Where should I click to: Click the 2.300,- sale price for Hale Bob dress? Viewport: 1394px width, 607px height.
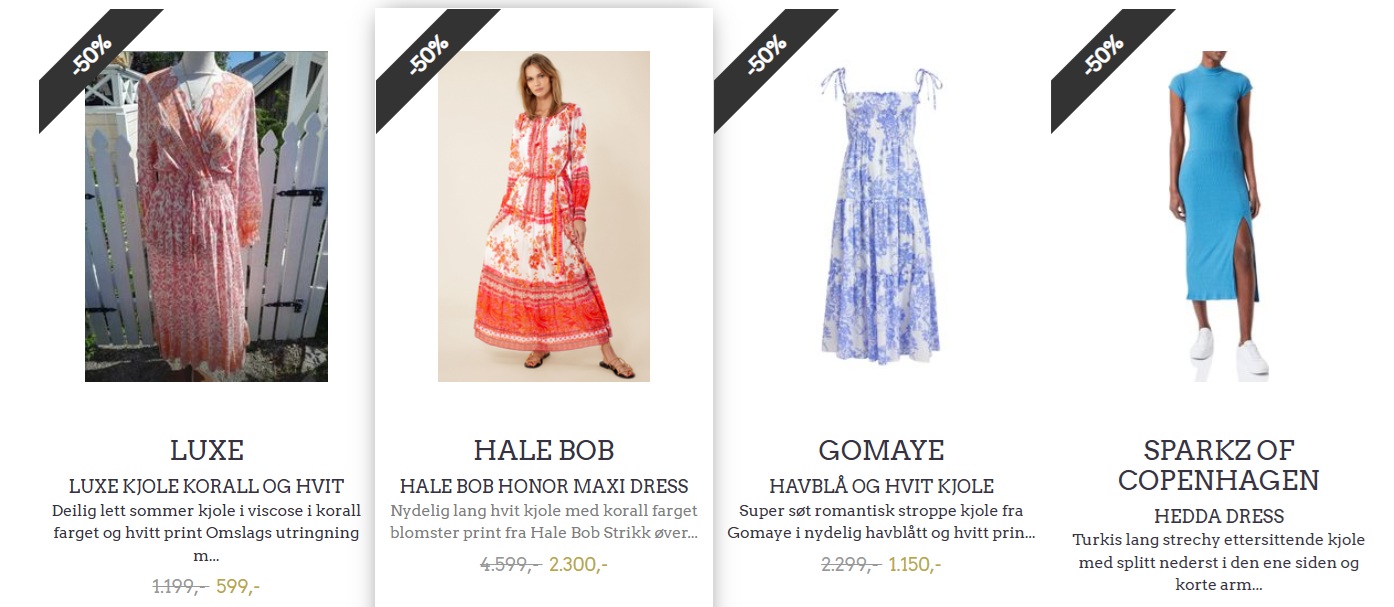(578, 564)
